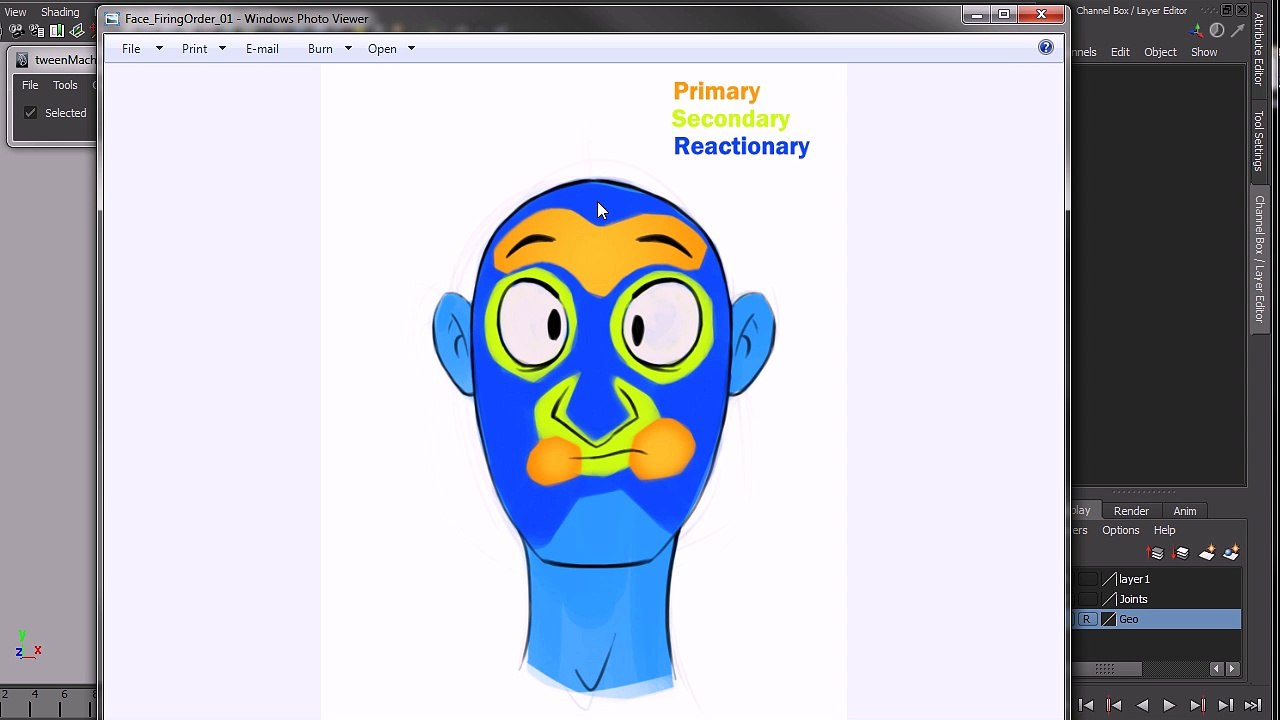Screen dimensions: 1280x720
Task: Click layer editor horizontal scrollbar thumb
Action: (1107, 669)
